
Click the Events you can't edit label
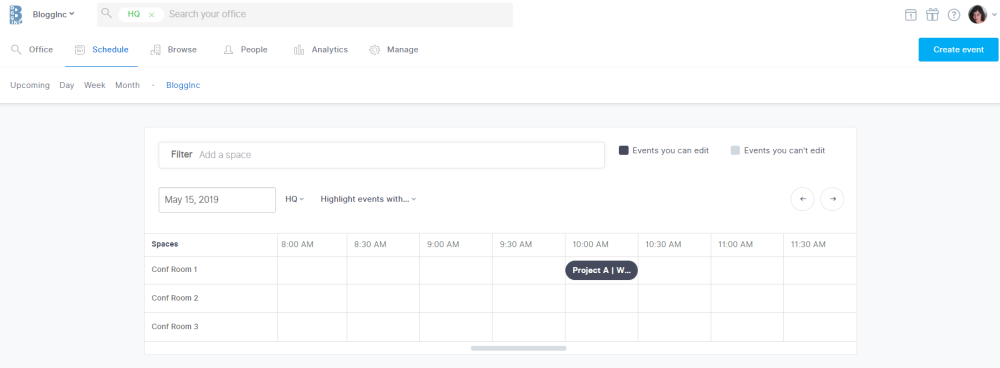click(785, 151)
